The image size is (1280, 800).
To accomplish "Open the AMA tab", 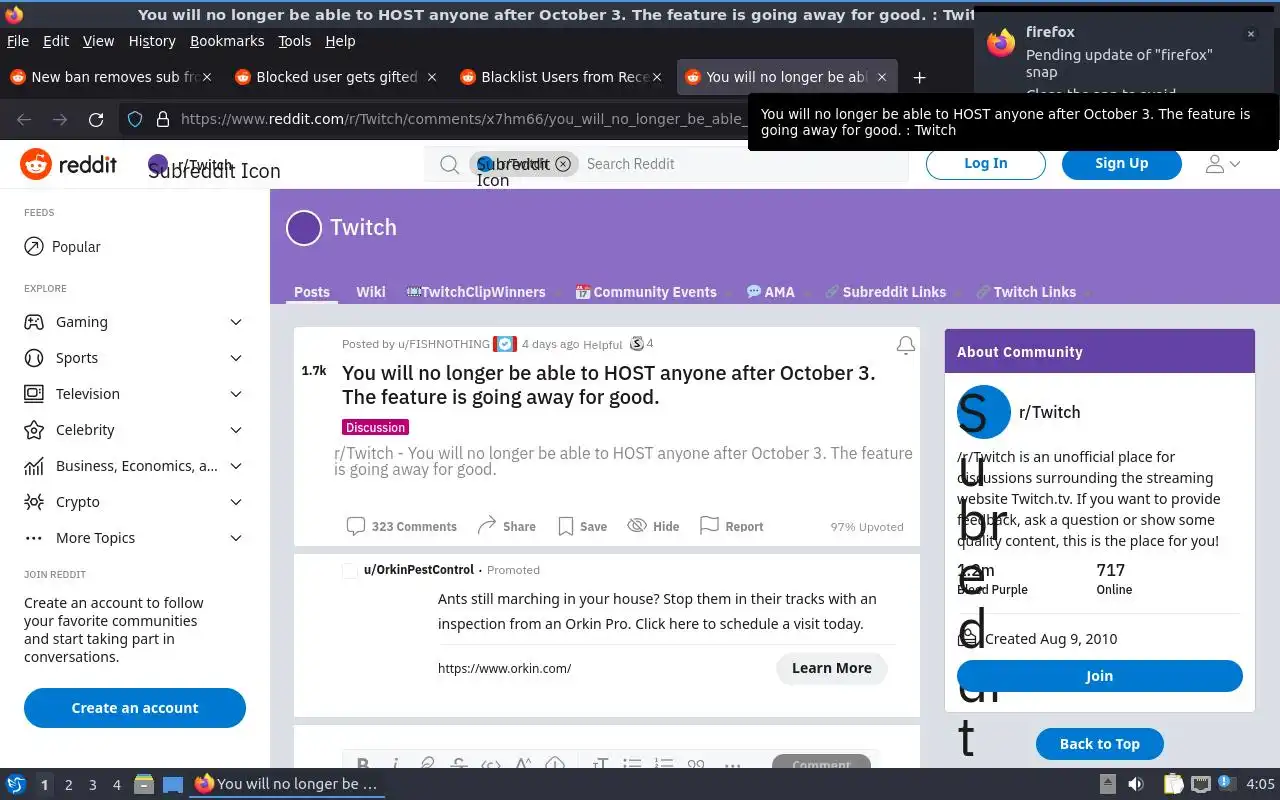I will 770,292.
